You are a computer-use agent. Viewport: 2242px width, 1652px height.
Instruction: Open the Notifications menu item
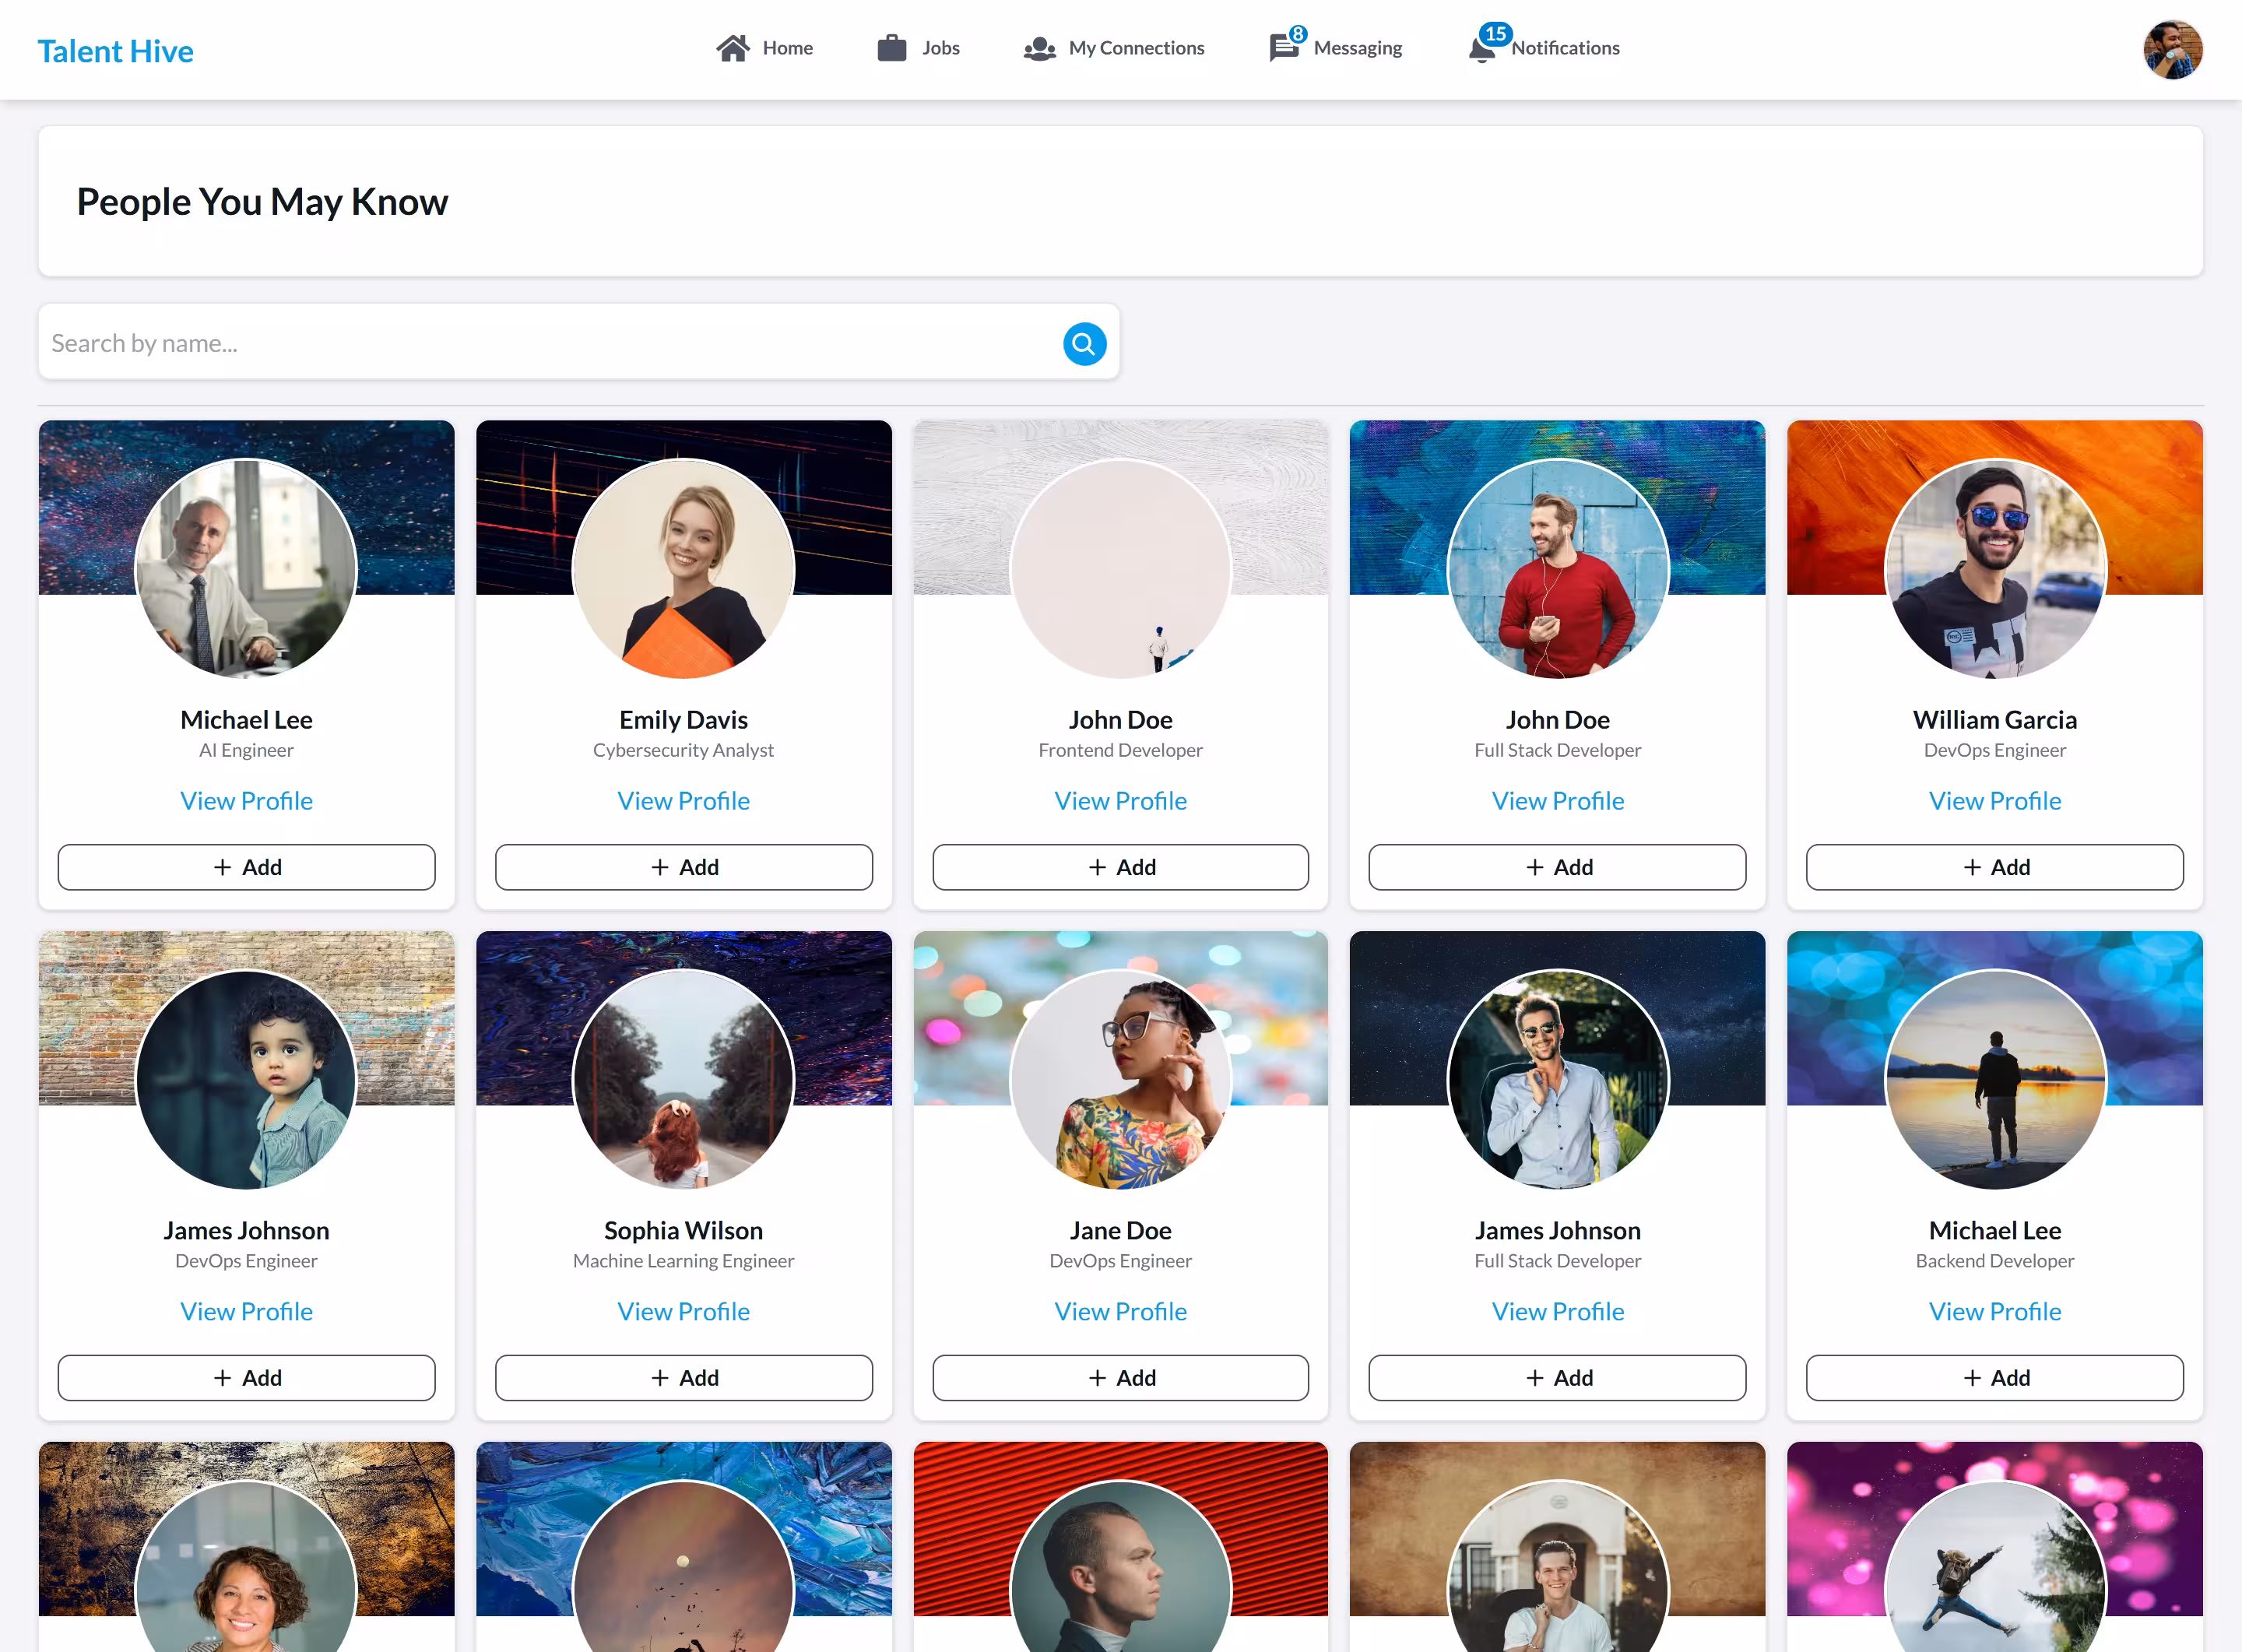(1545, 48)
